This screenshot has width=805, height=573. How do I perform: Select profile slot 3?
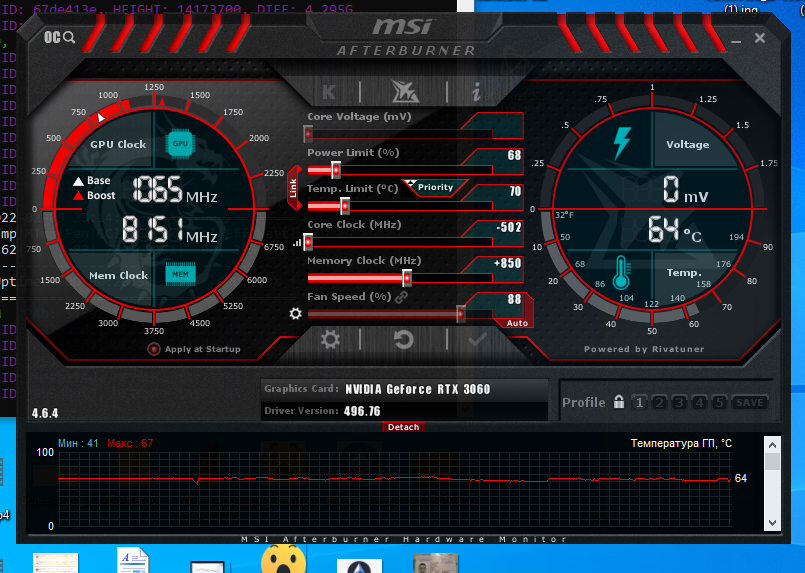point(679,403)
